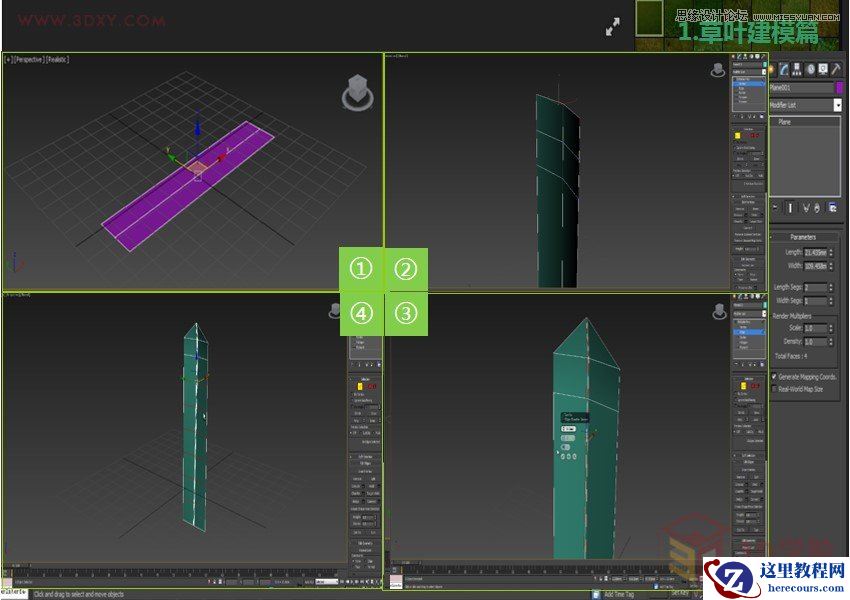Select Plane in the modifier stack

coord(783,120)
